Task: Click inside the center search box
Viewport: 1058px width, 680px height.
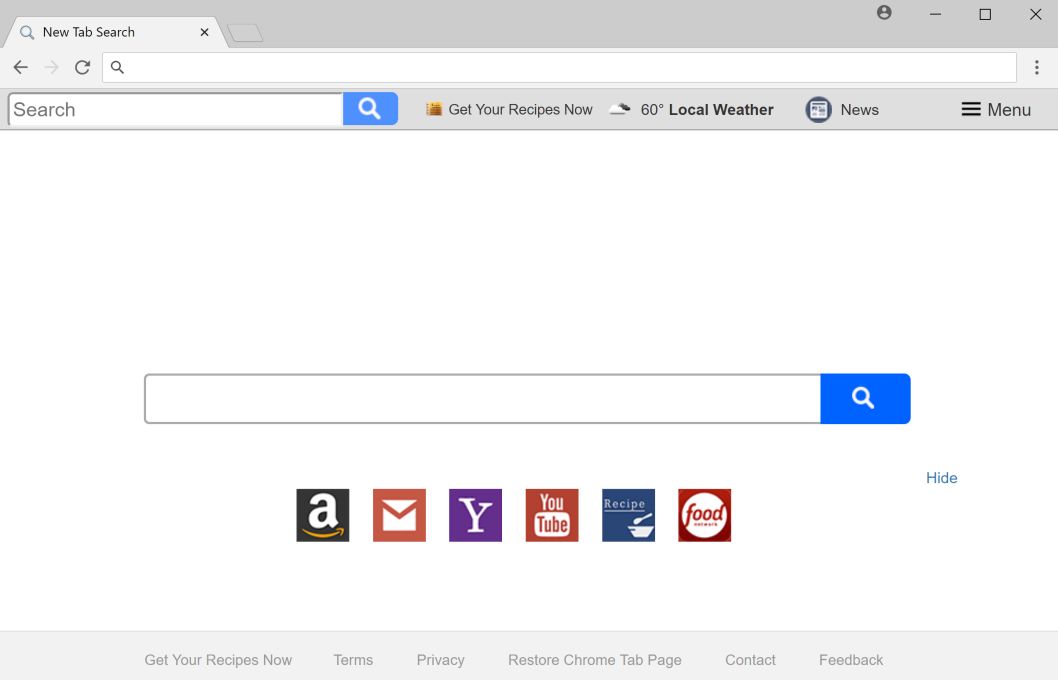Action: pos(480,398)
